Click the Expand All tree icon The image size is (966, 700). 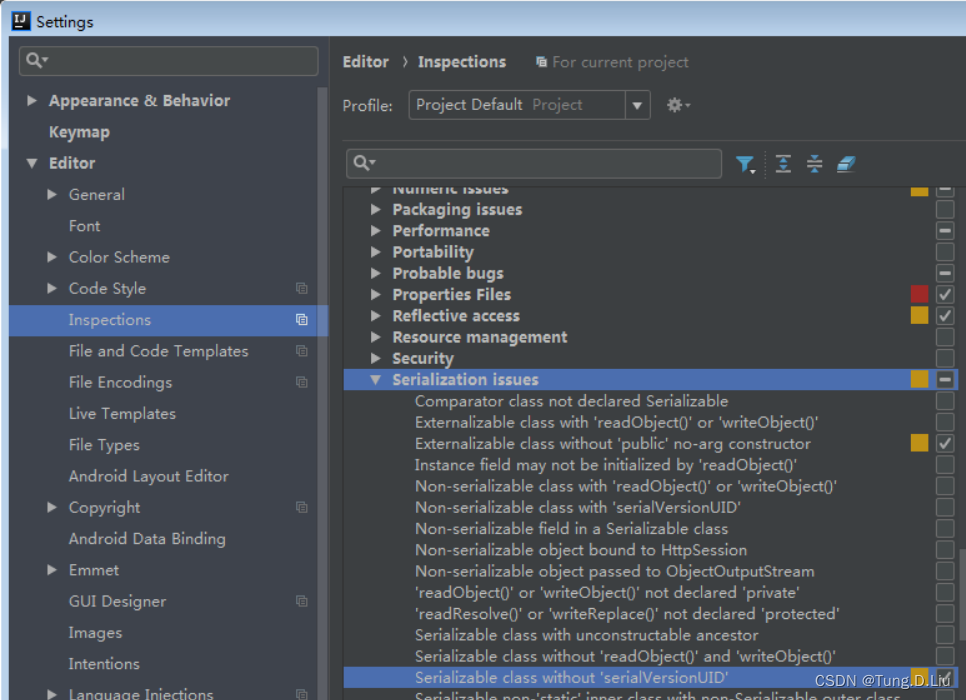783,164
